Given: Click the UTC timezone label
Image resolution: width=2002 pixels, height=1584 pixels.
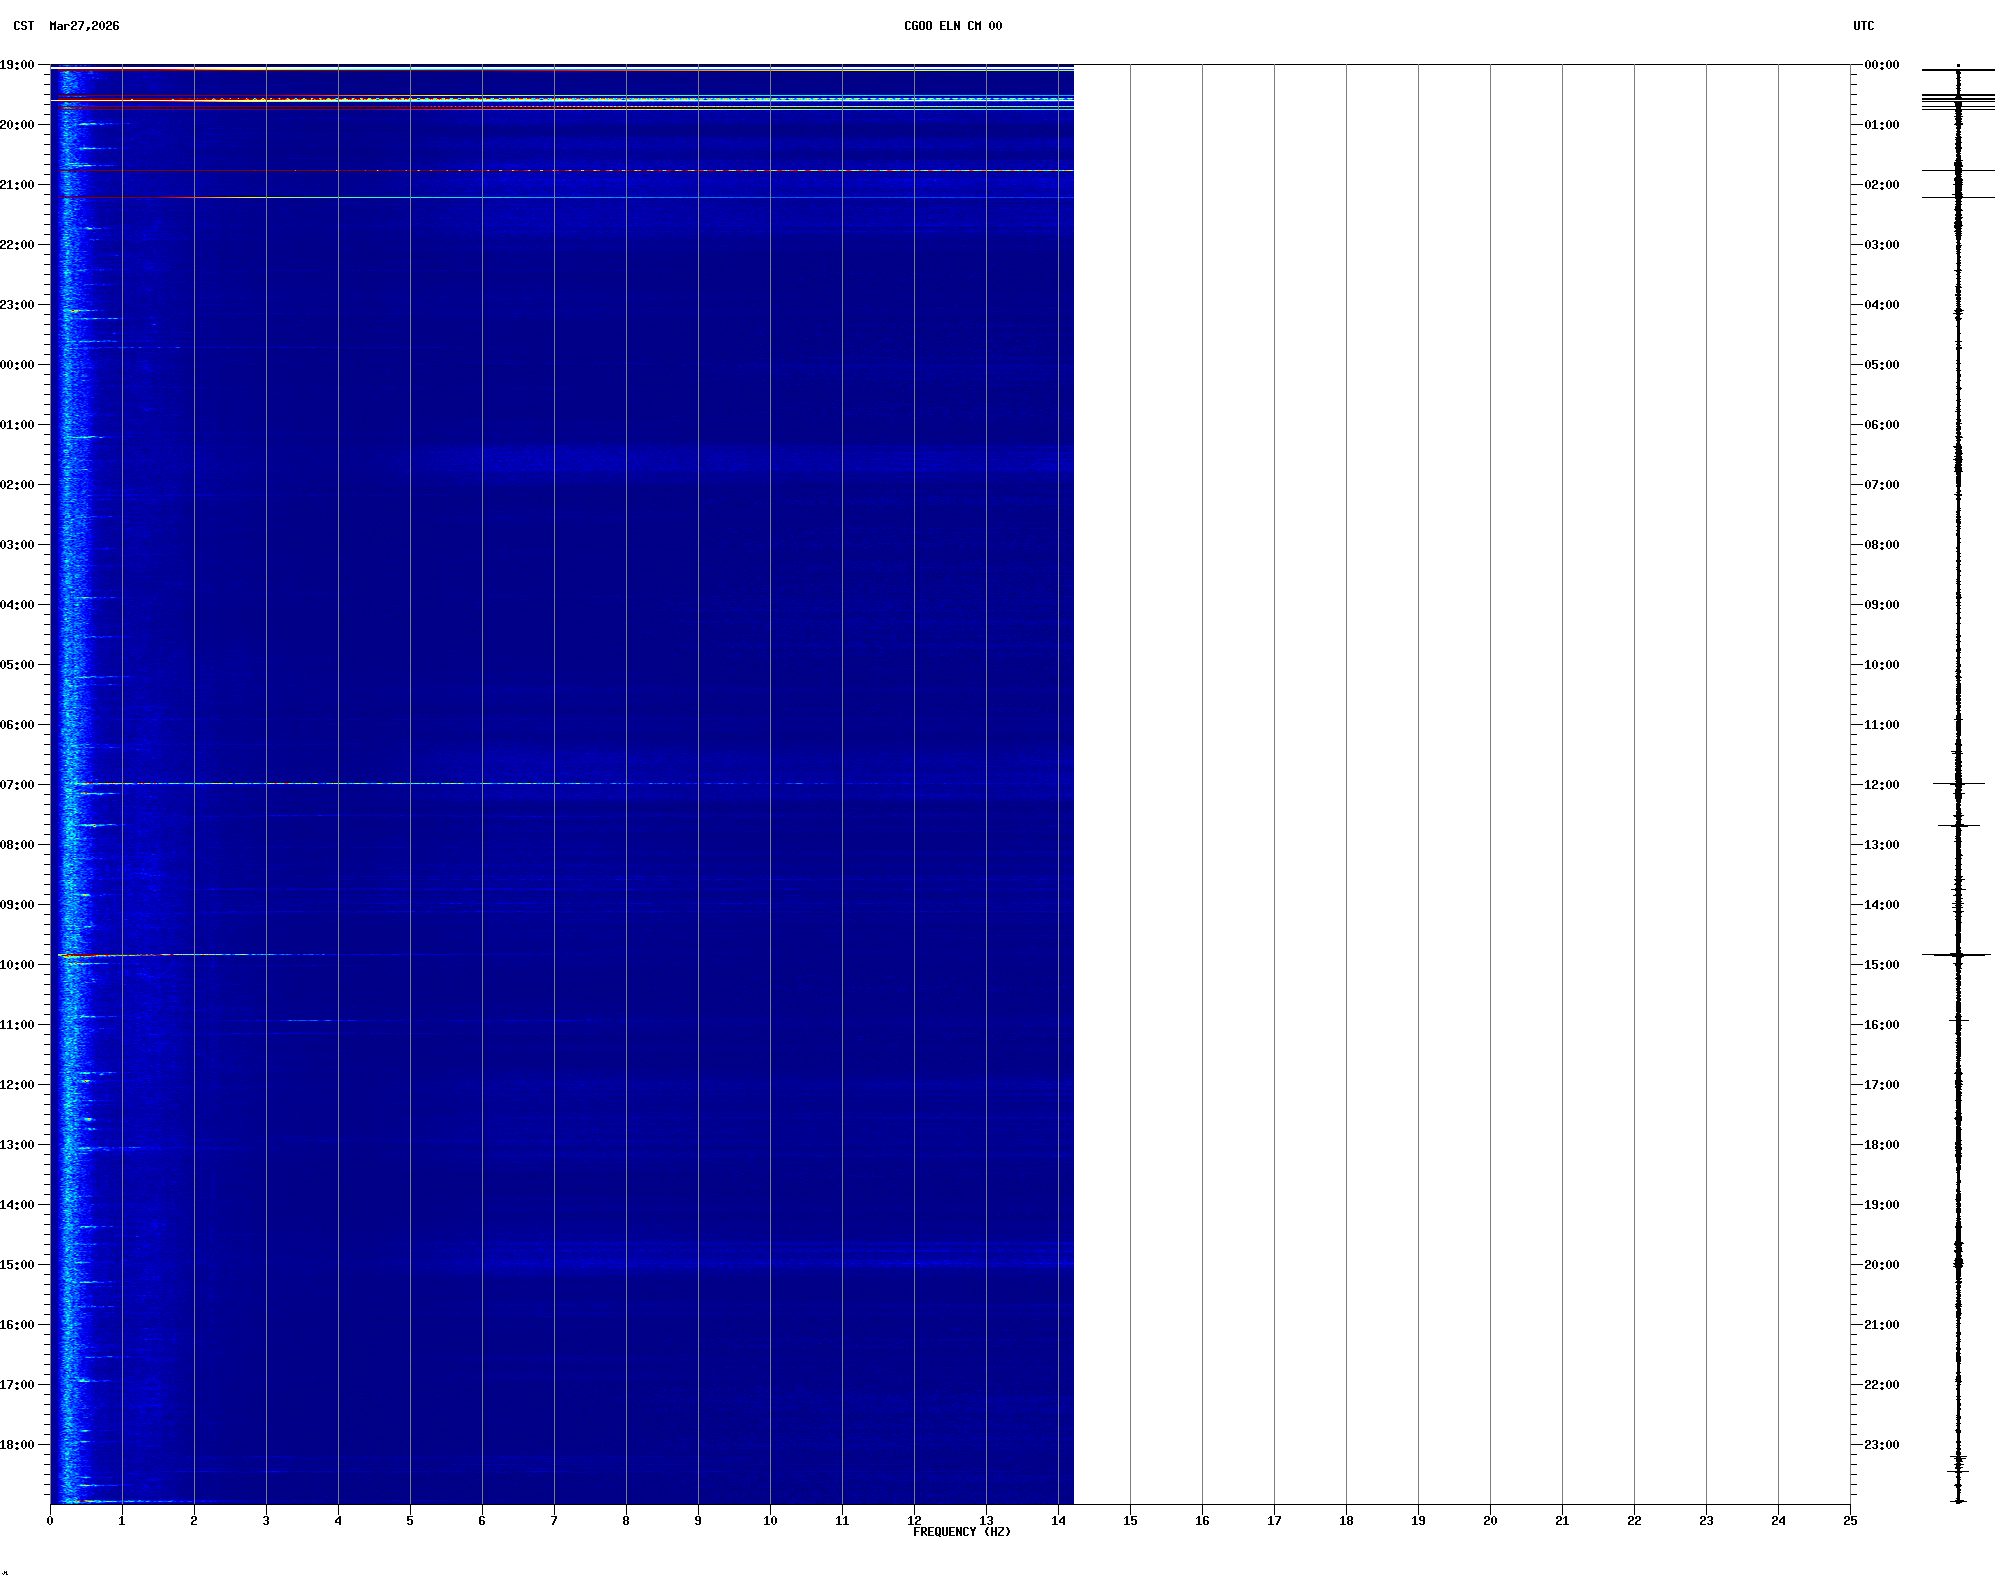Looking at the screenshot, I should point(1863,26).
